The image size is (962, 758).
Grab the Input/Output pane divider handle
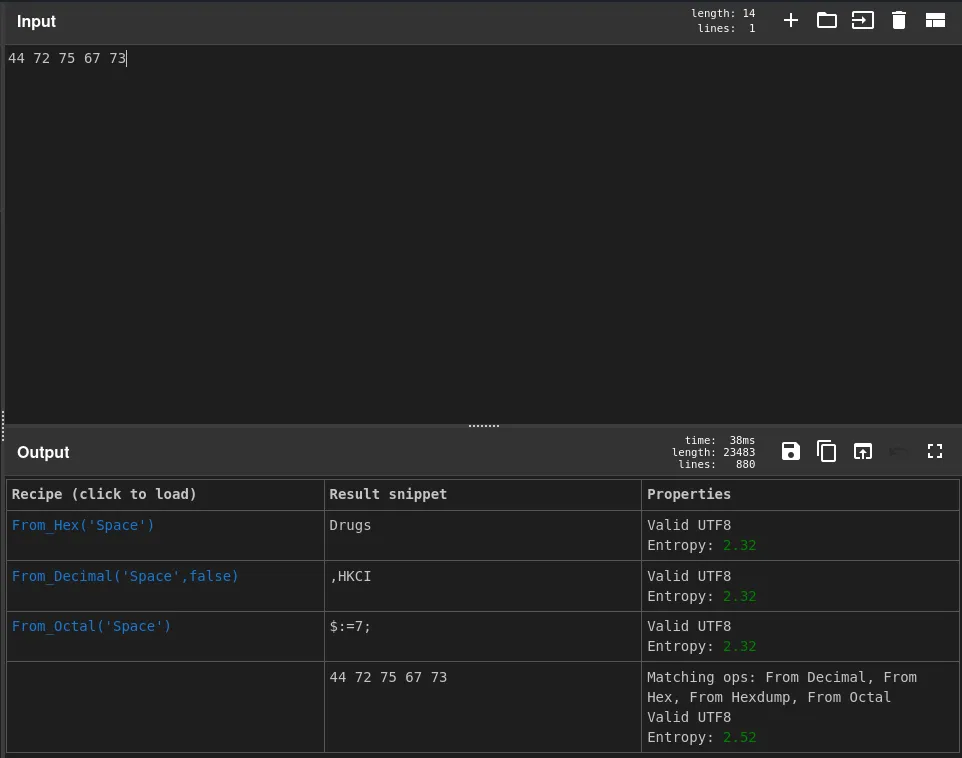pyautogui.click(x=483, y=425)
